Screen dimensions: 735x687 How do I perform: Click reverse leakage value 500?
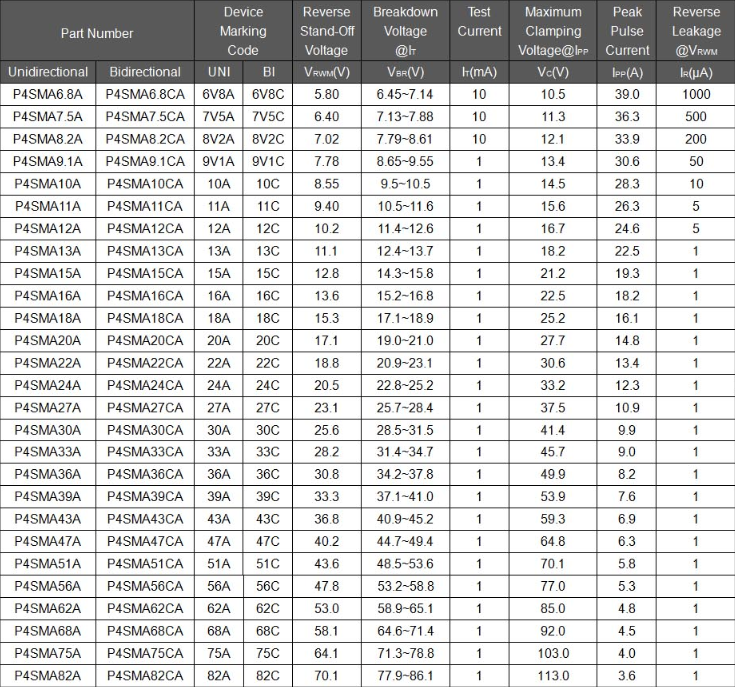[696, 117]
